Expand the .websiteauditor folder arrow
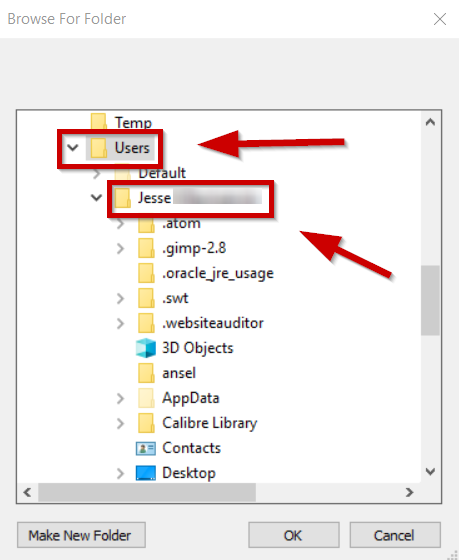Viewport: 459px width, 560px height. click(x=120, y=323)
